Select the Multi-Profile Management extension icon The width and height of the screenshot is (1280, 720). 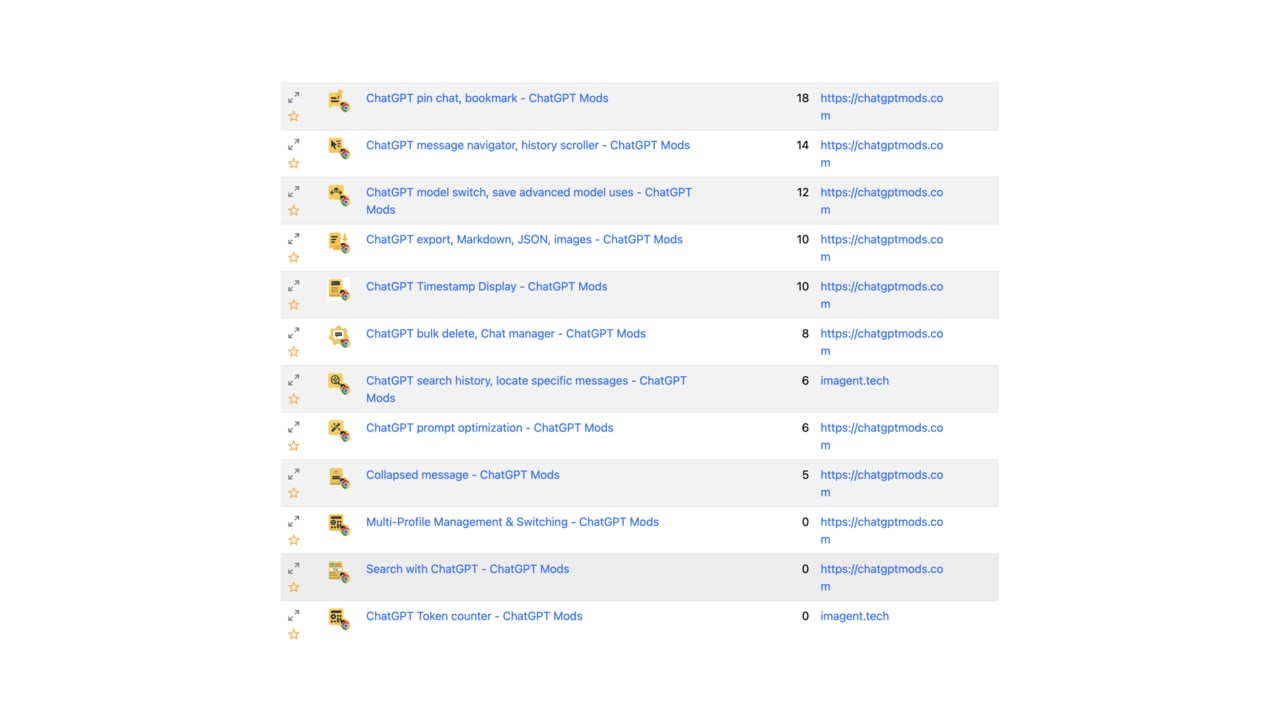coord(339,523)
